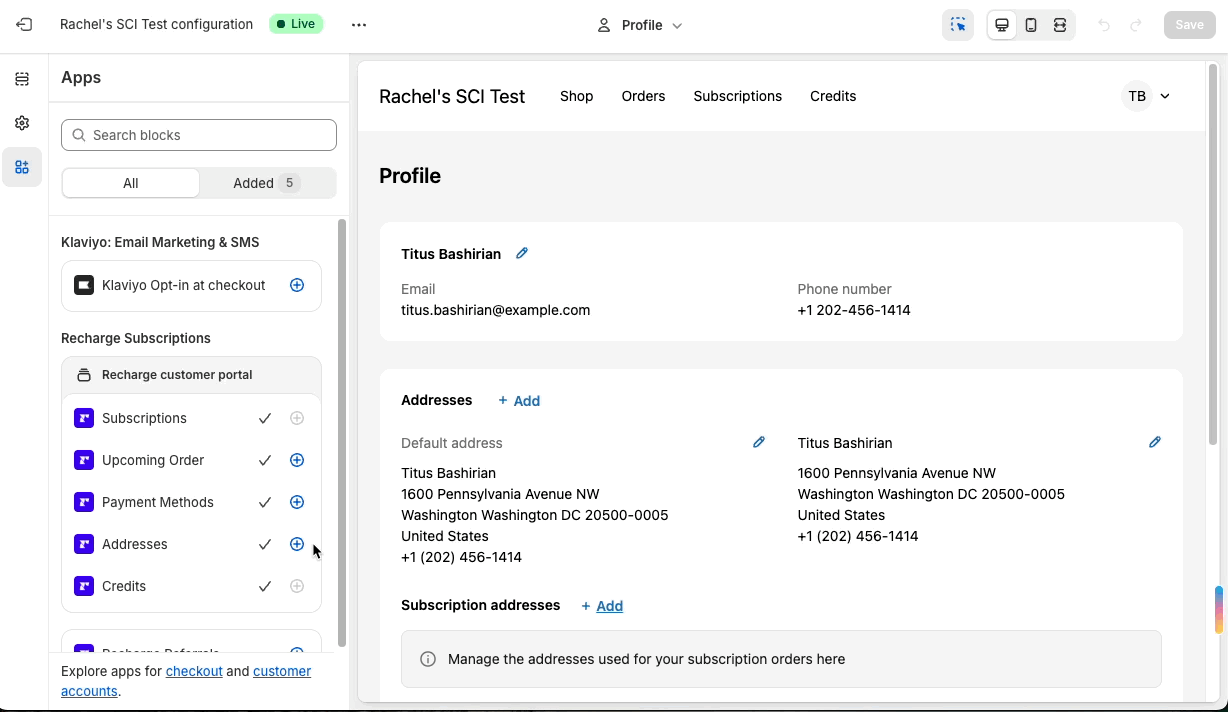Open the Credits nav item
Viewport: 1228px width, 712px height.
click(833, 96)
